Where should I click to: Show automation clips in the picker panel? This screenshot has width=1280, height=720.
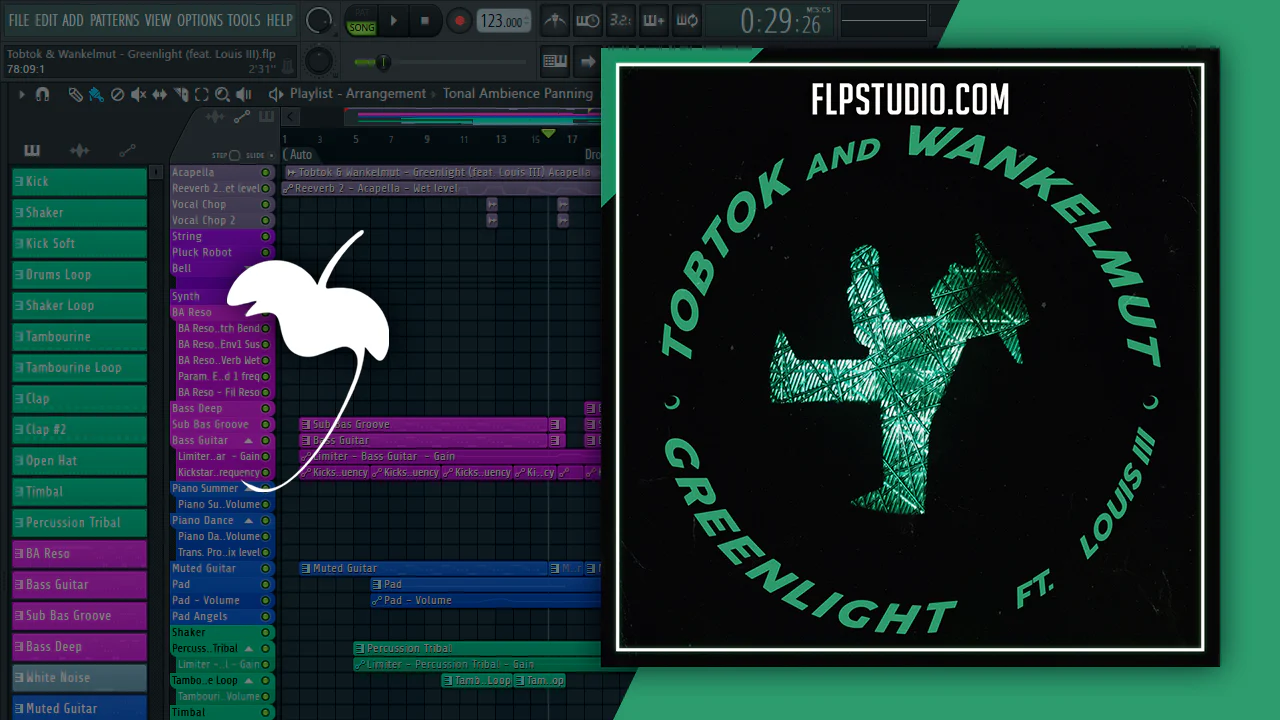[127, 151]
